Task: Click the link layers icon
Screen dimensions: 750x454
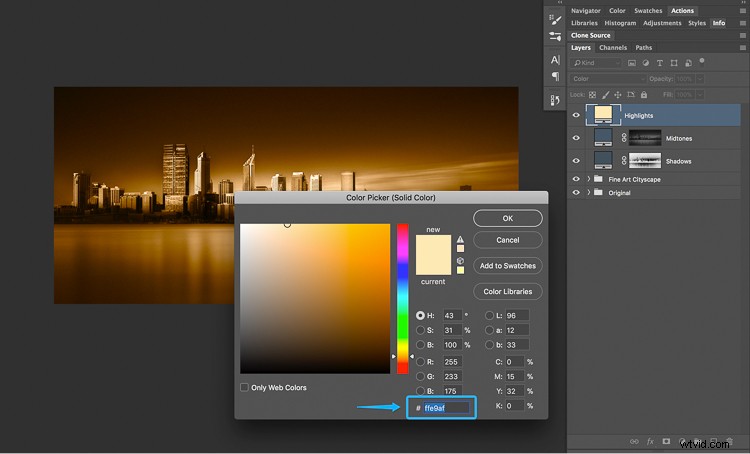Action: (632, 440)
